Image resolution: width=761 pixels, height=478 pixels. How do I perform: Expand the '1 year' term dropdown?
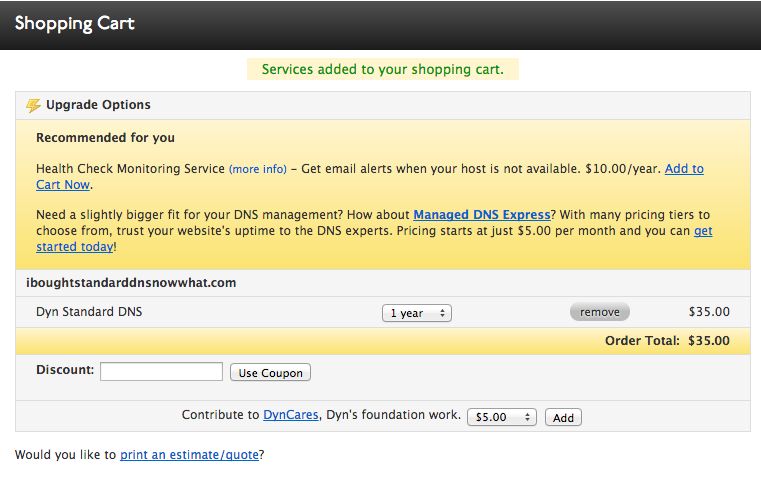(416, 313)
